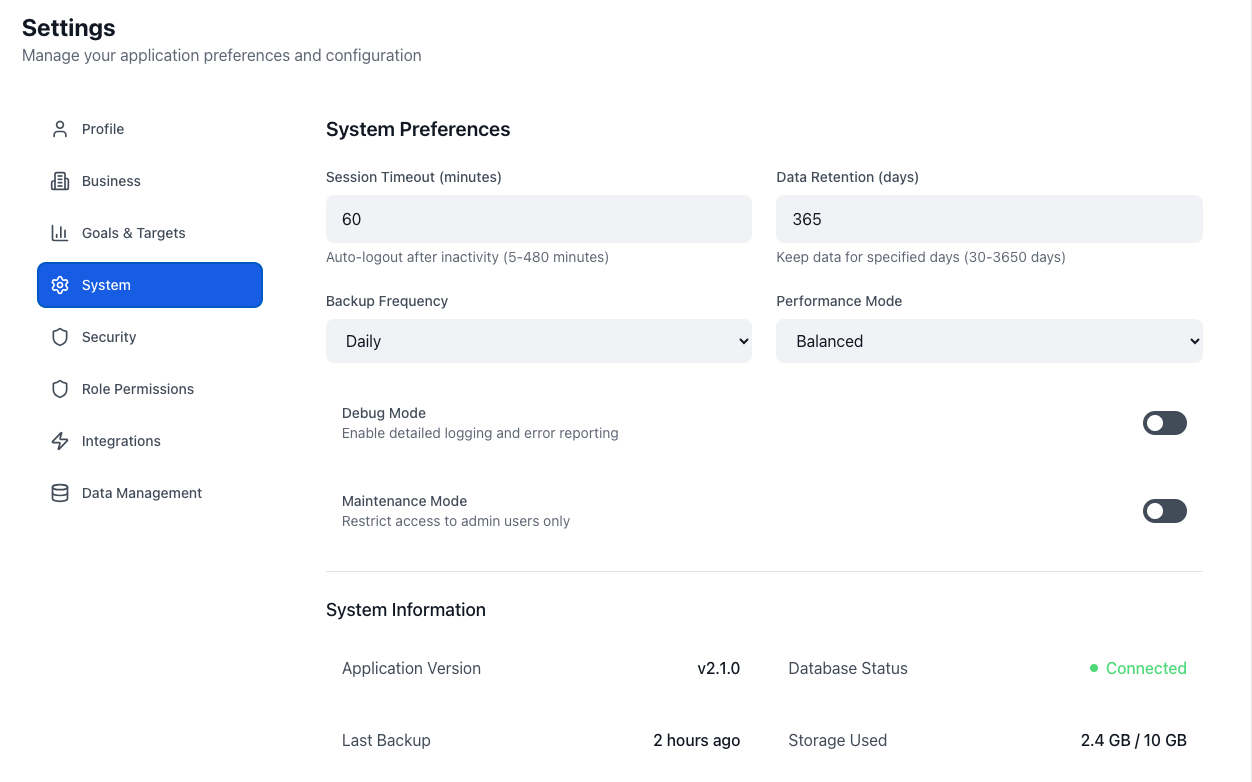Open the Business settings label
1252x782 pixels.
coord(111,181)
